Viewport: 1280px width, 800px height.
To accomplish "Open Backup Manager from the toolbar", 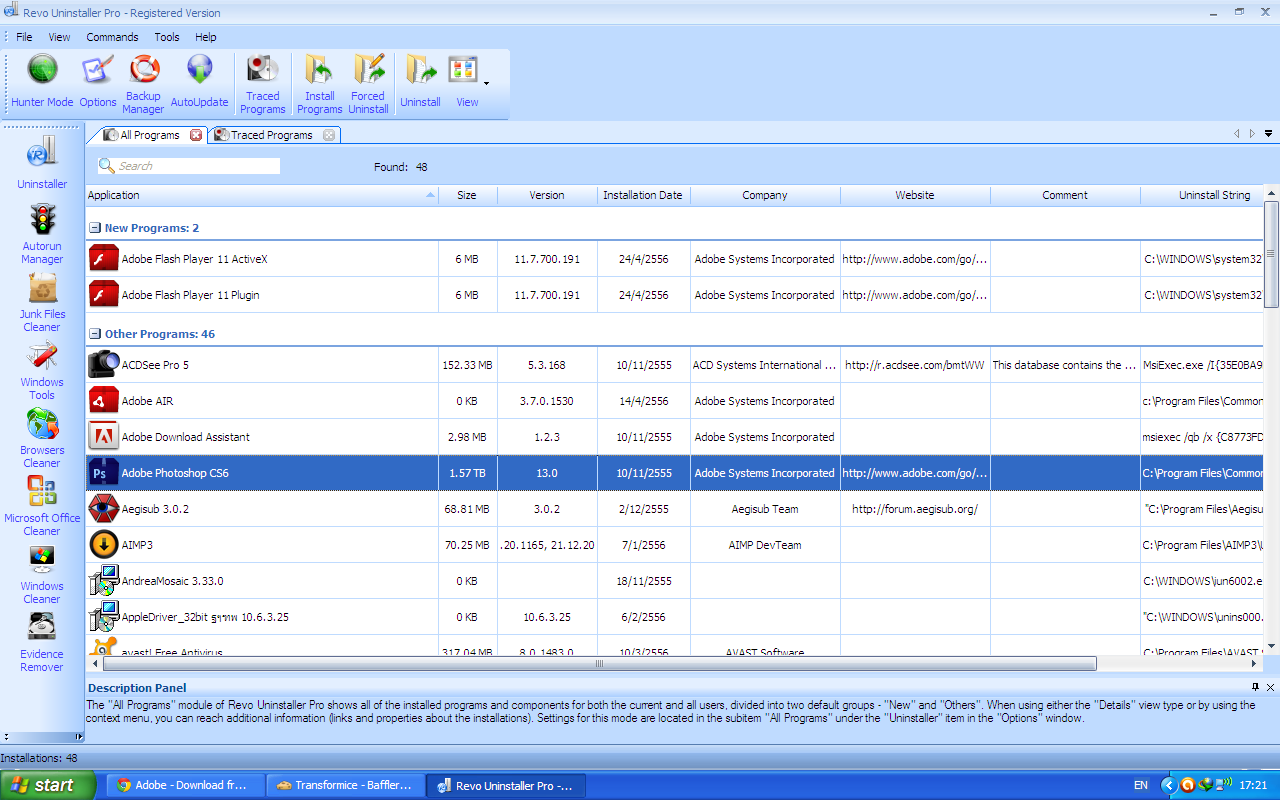I will tap(144, 84).
